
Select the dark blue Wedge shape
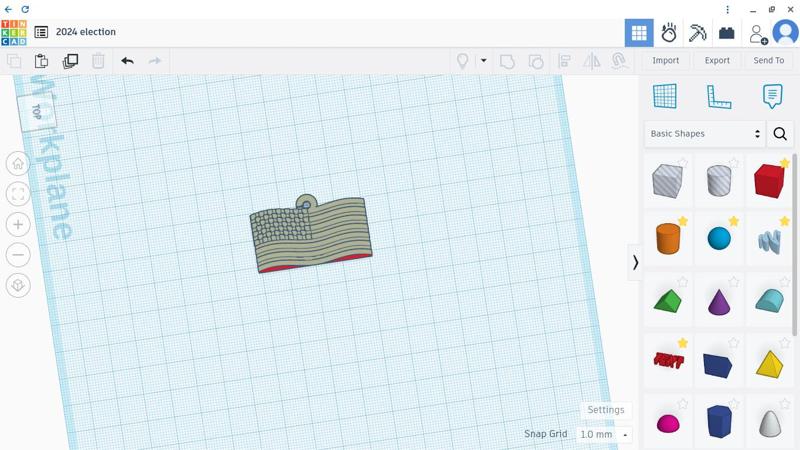tap(719, 364)
